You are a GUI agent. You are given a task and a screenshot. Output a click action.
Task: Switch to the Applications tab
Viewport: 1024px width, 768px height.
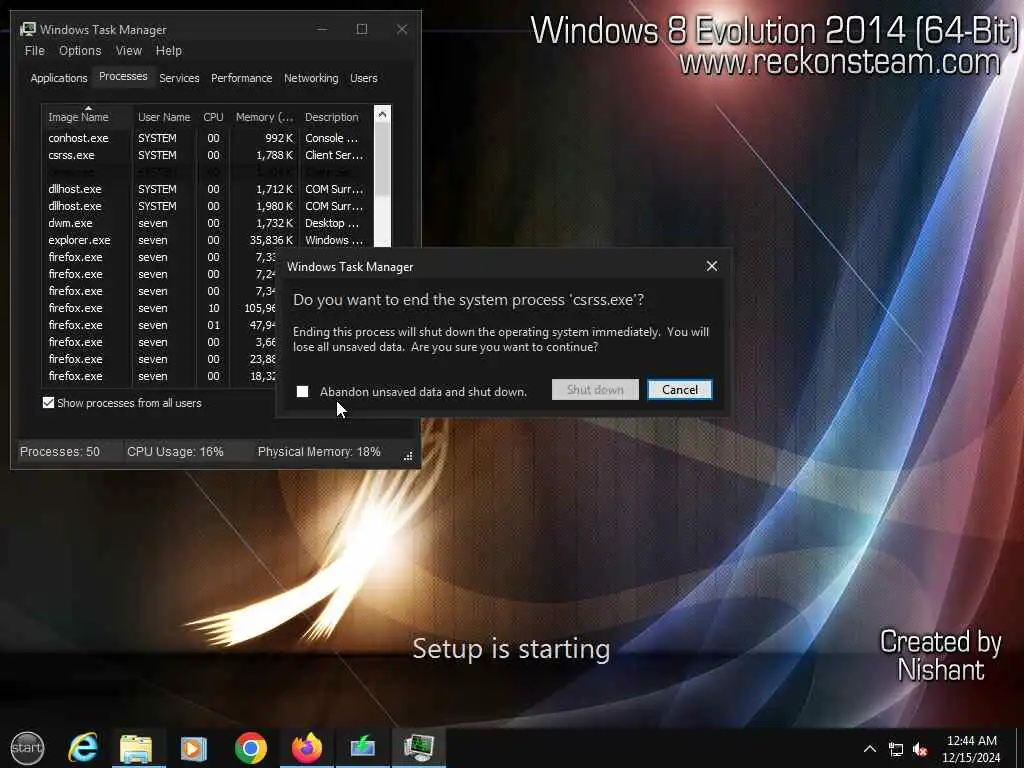point(59,78)
